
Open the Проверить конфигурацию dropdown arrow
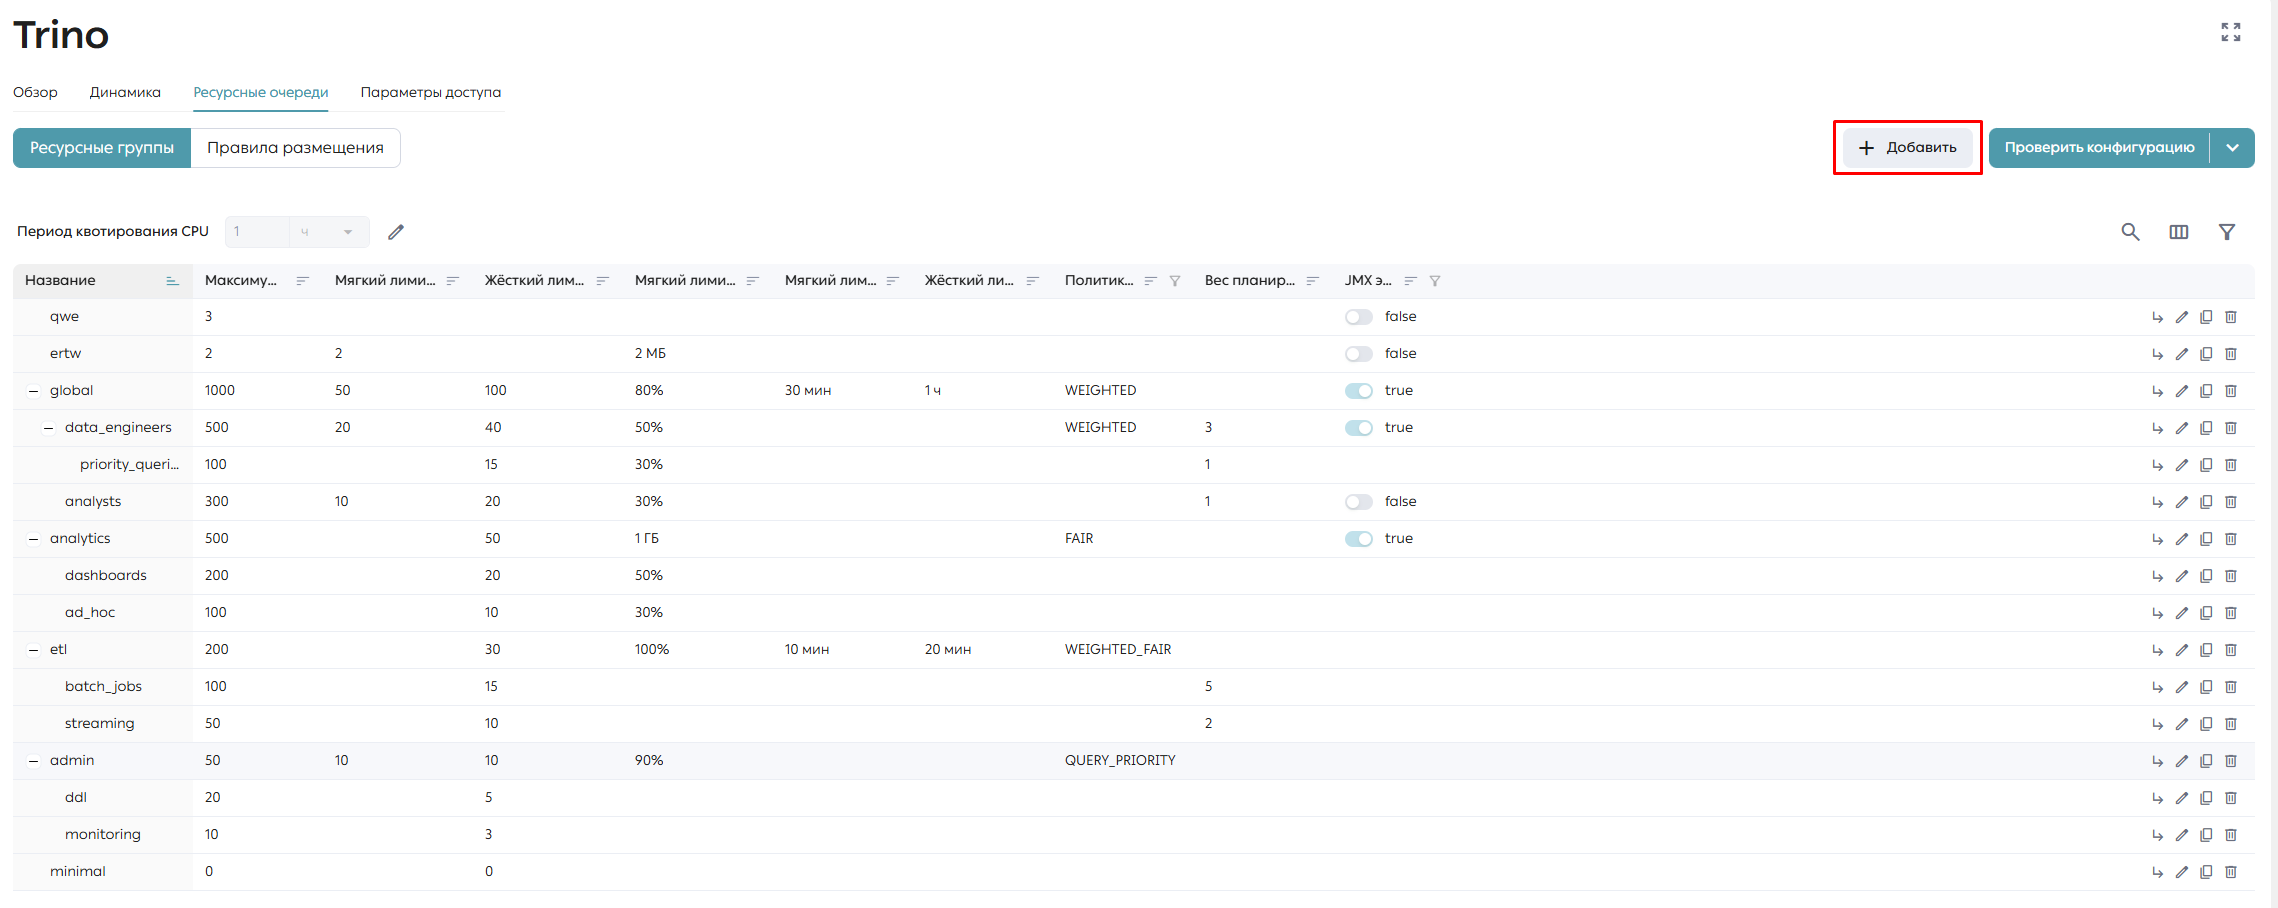tap(2232, 148)
